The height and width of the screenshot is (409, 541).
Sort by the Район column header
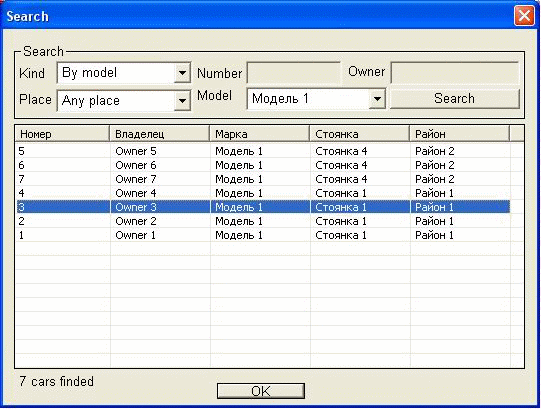pyautogui.click(x=460, y=134)
